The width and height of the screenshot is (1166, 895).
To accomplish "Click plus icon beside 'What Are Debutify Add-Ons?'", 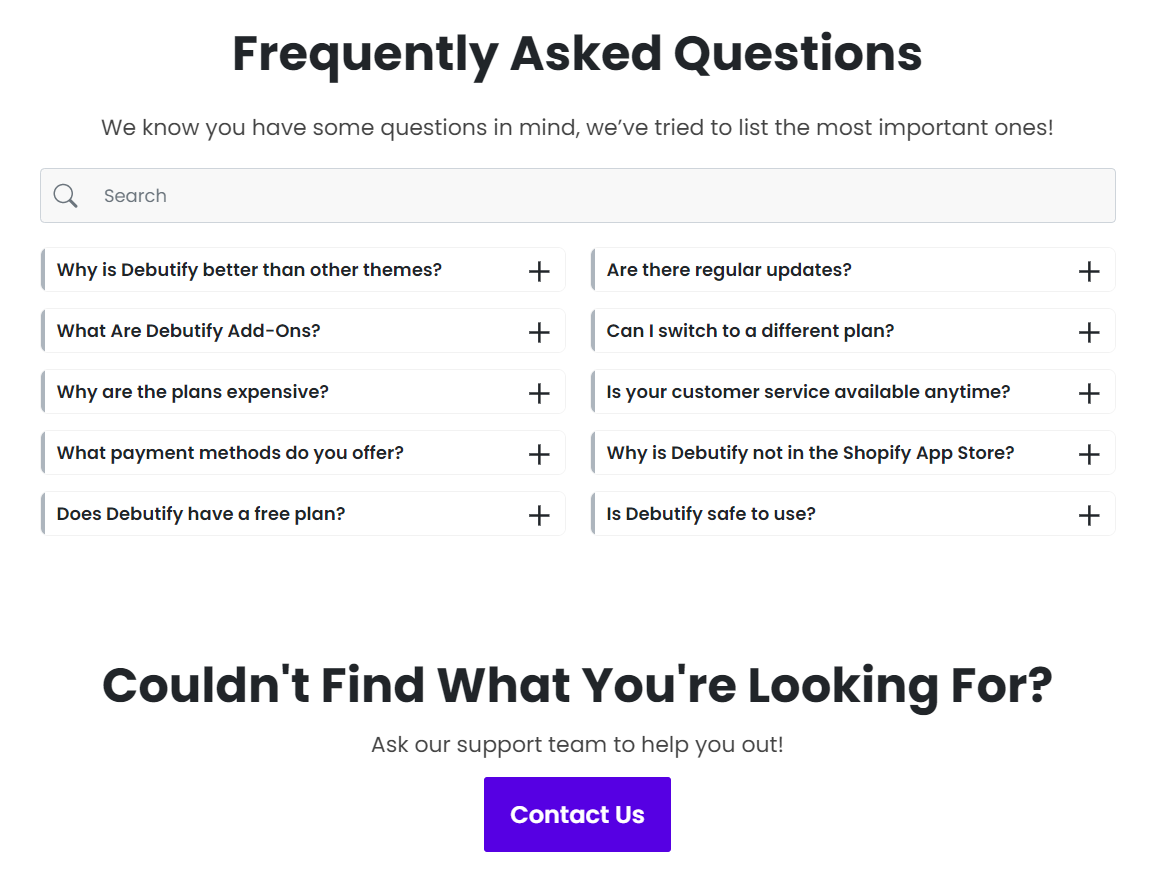I will click(x=539, y=332).
